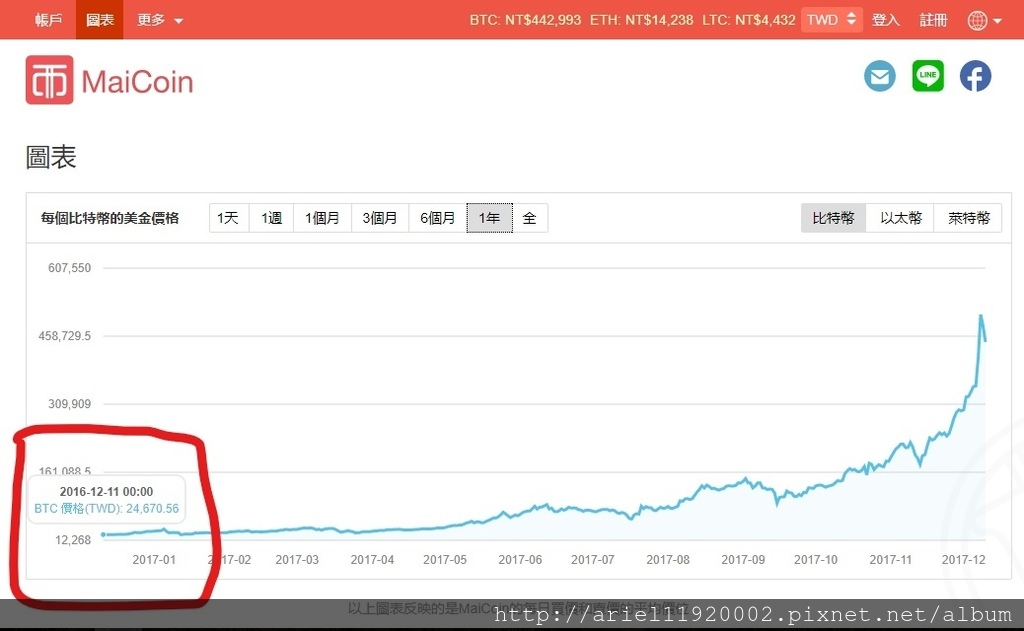Select the 3個月 time range

380,218
